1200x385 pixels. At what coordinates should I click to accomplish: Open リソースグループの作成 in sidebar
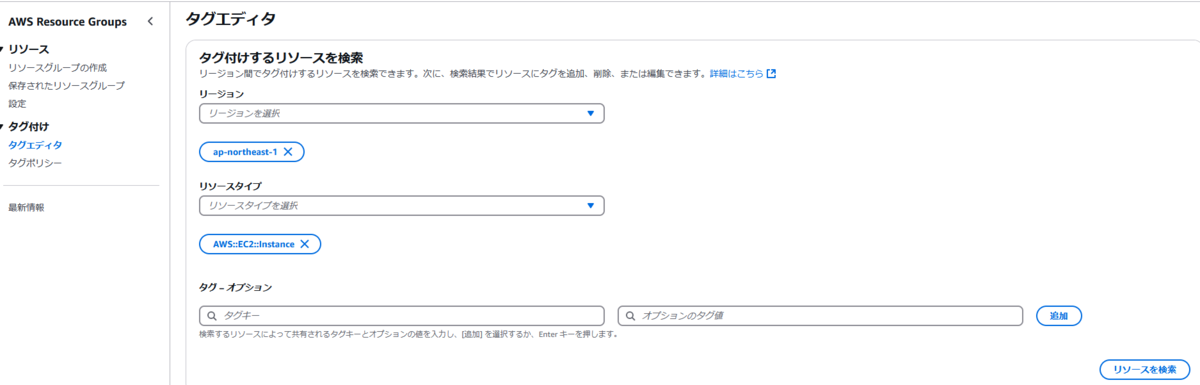(x=57, y=68)
